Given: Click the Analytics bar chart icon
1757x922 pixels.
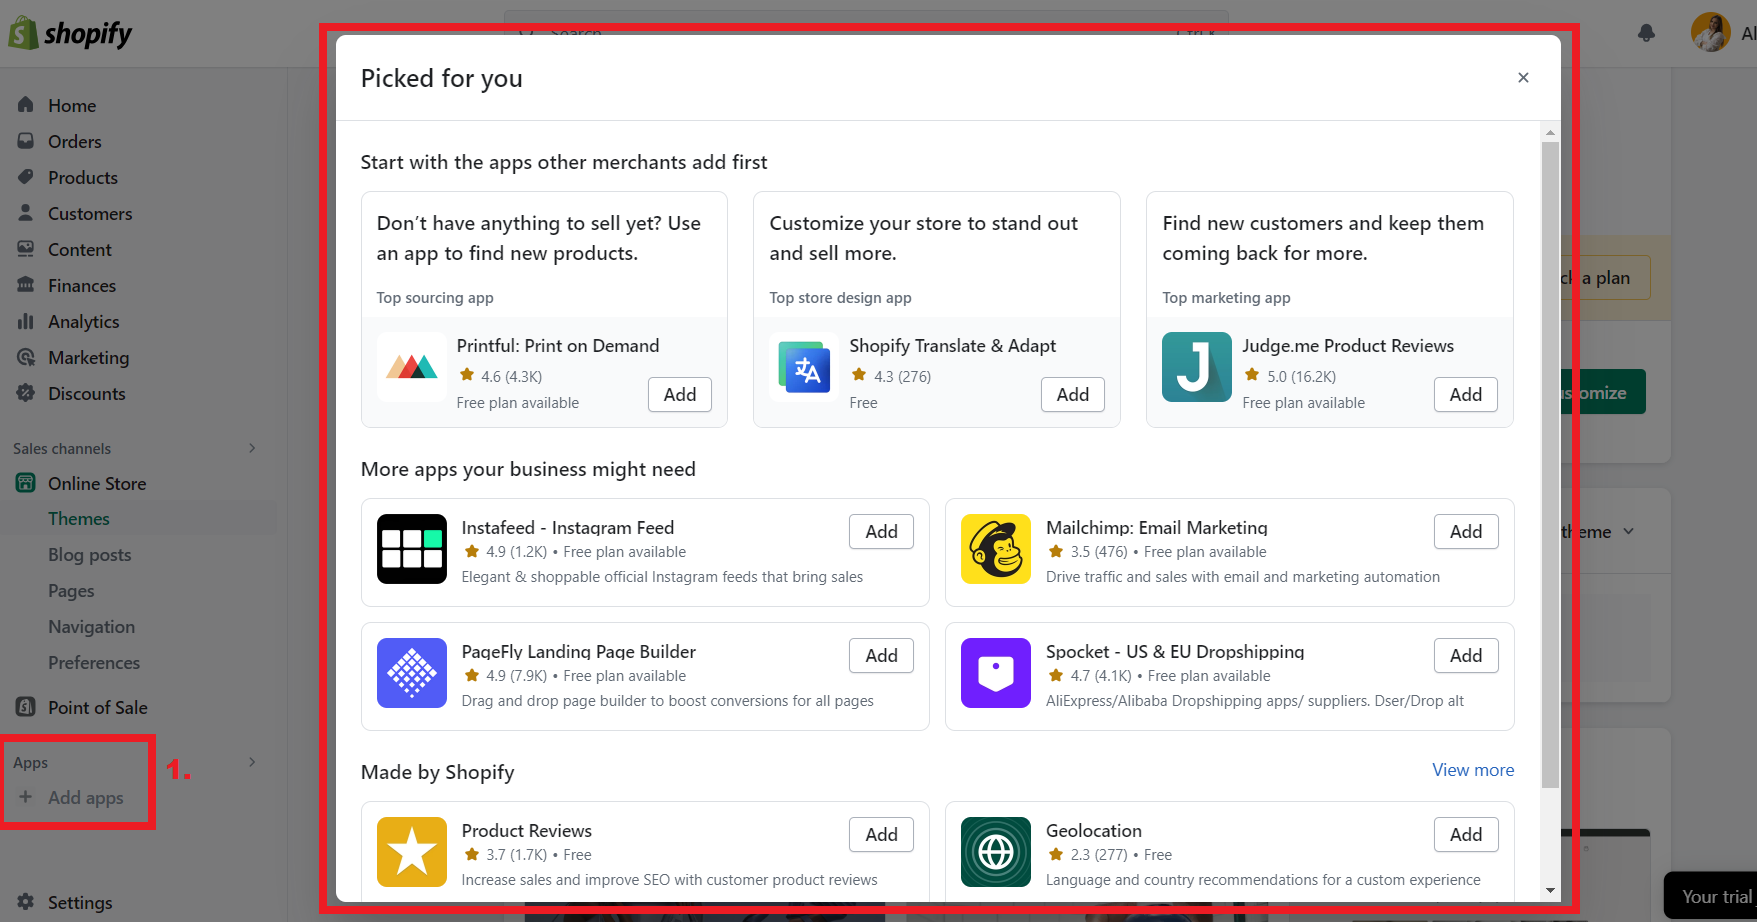Looking at the screenshot, I should coord(26,321).
